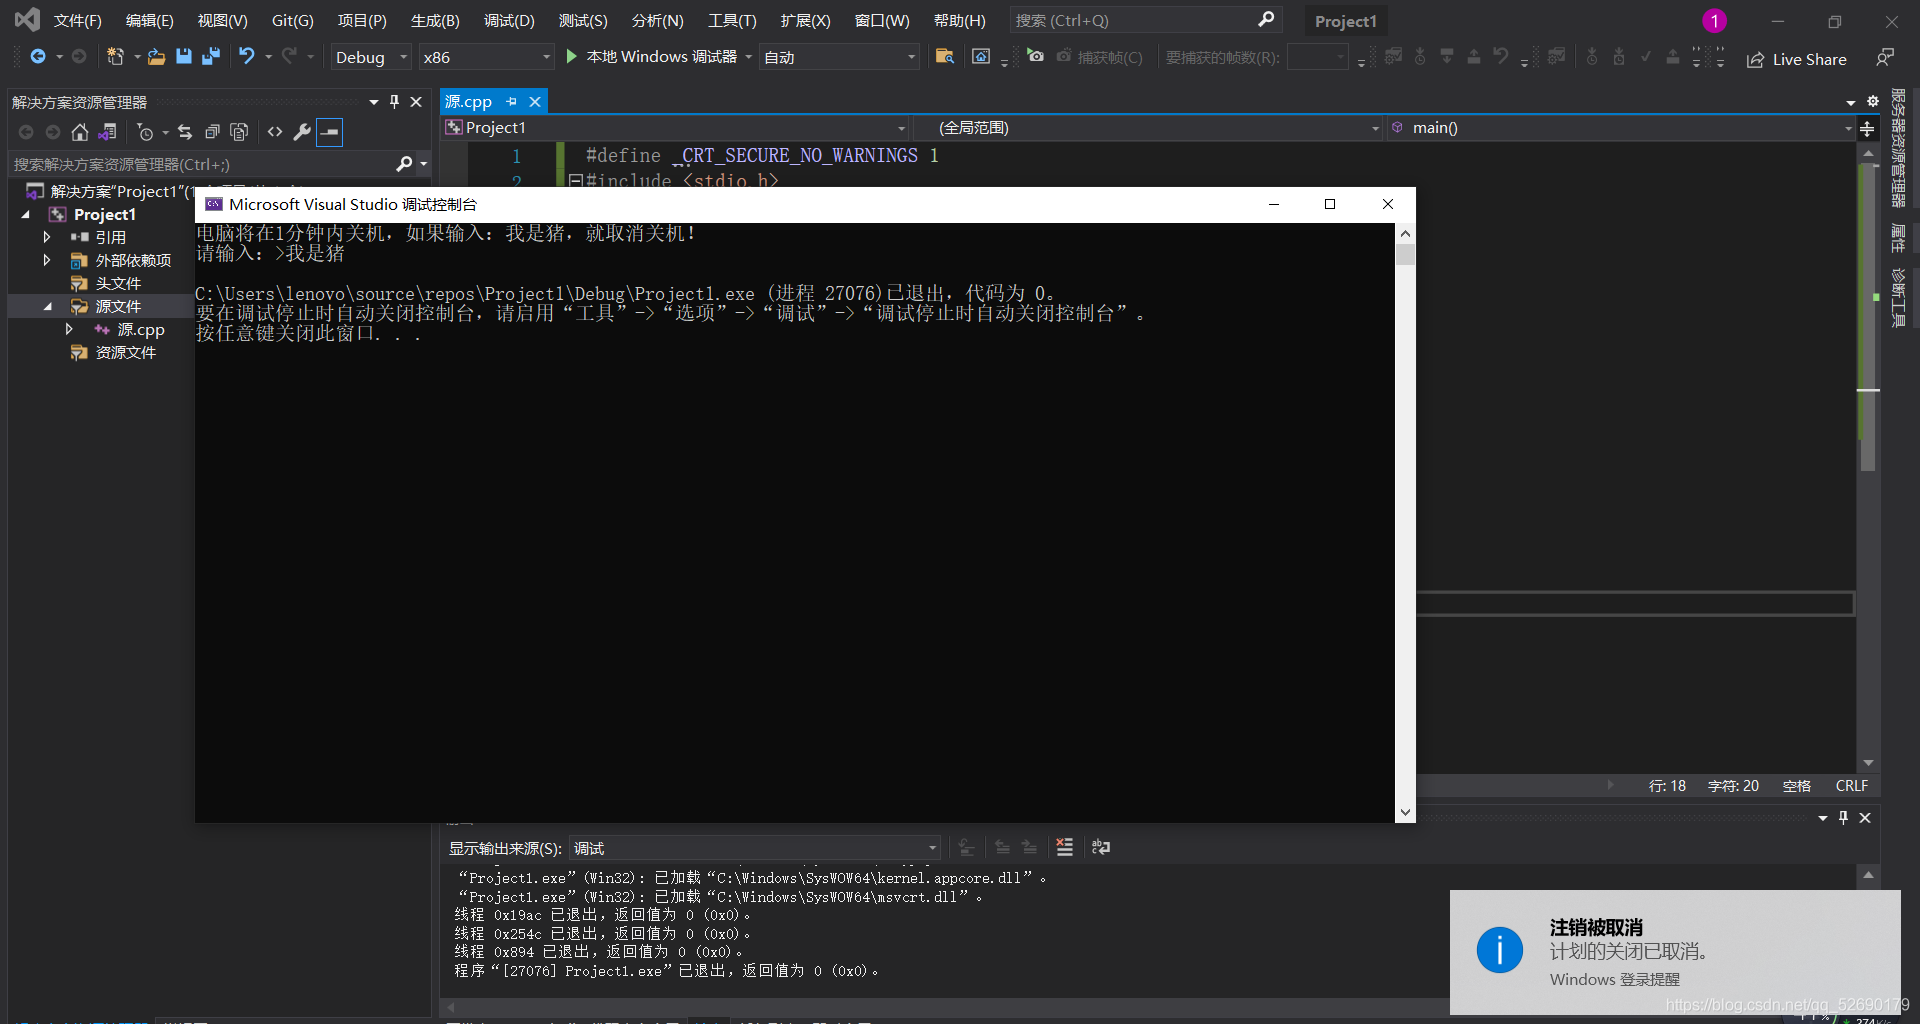1920x1024 pixels.
Task: Open the output source 调试 dropdown
Action: [755, 848]
